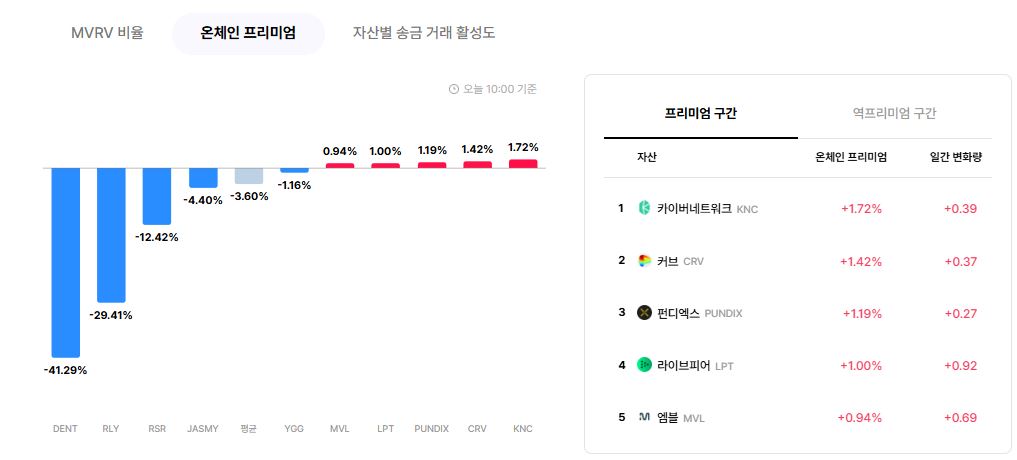Show the 프리미엄 구간 list tab
The width and height of the screenshot is (1017, 460).
point(700,114)
